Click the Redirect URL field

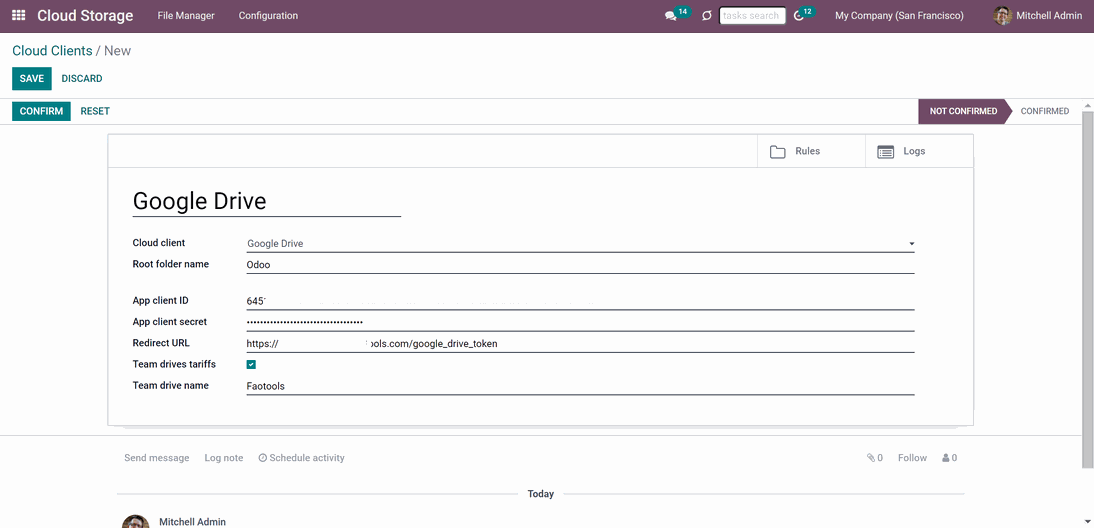coord(580,344)
